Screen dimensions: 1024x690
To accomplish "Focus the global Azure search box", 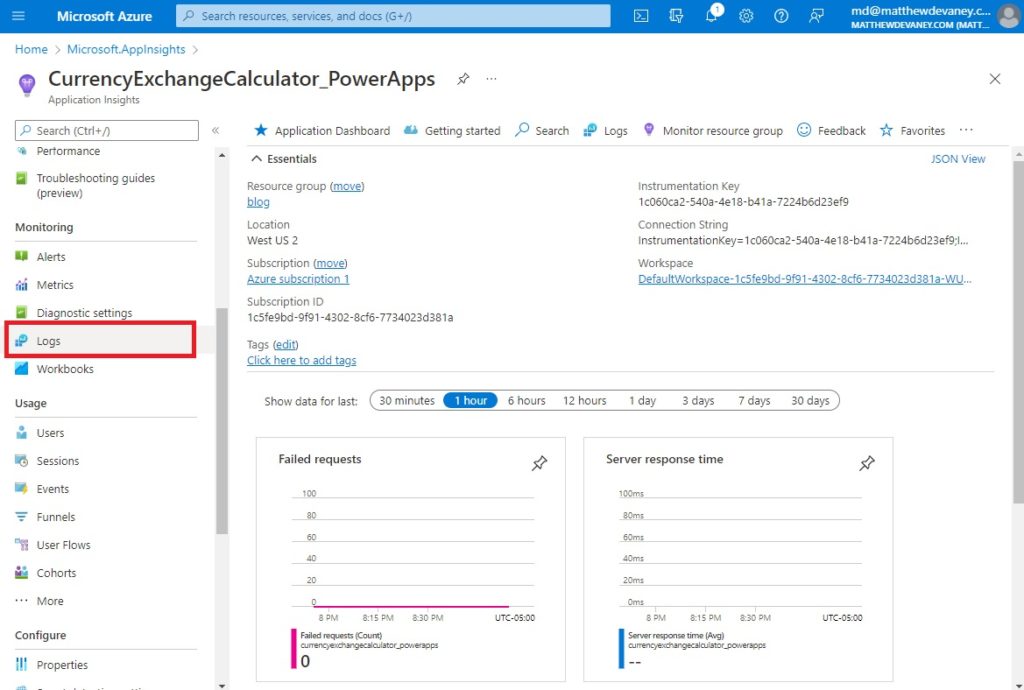I will (x=393, y=16).
